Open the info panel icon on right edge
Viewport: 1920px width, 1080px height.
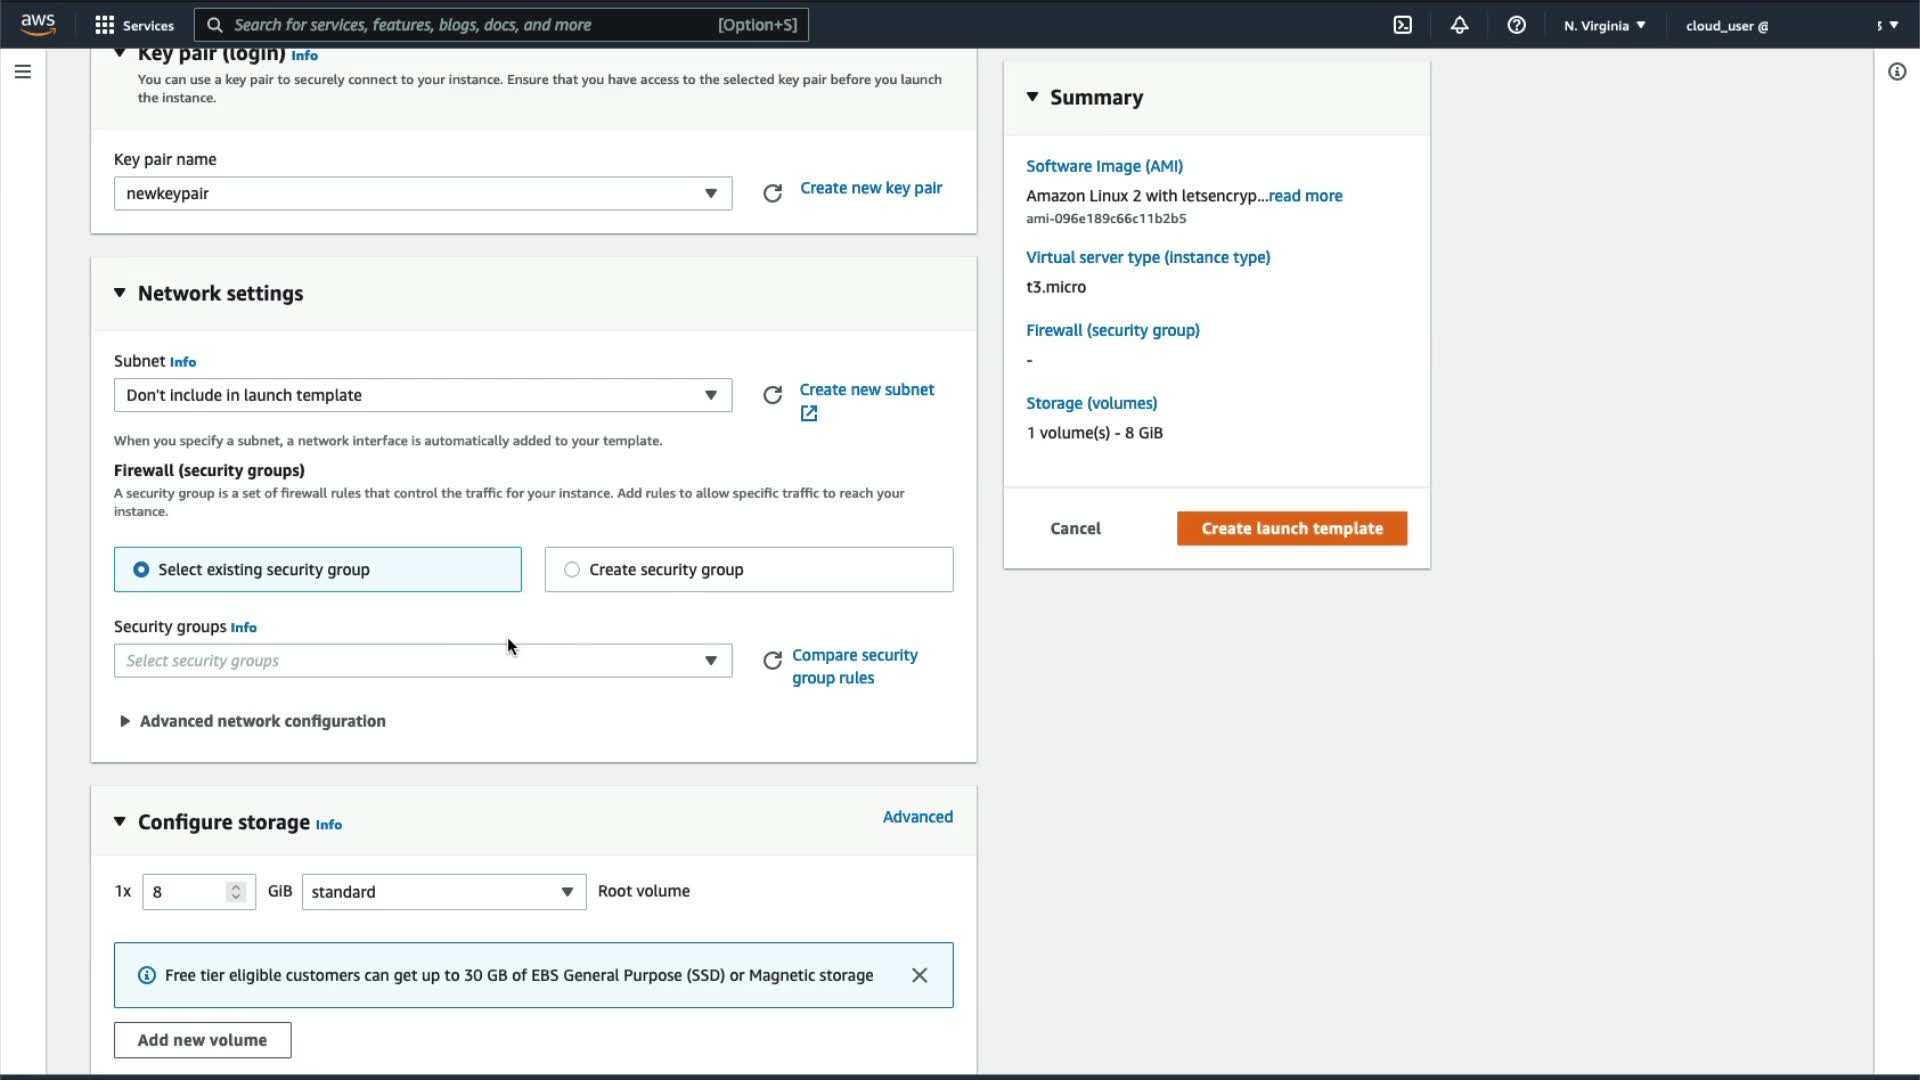pos(1897,72)
